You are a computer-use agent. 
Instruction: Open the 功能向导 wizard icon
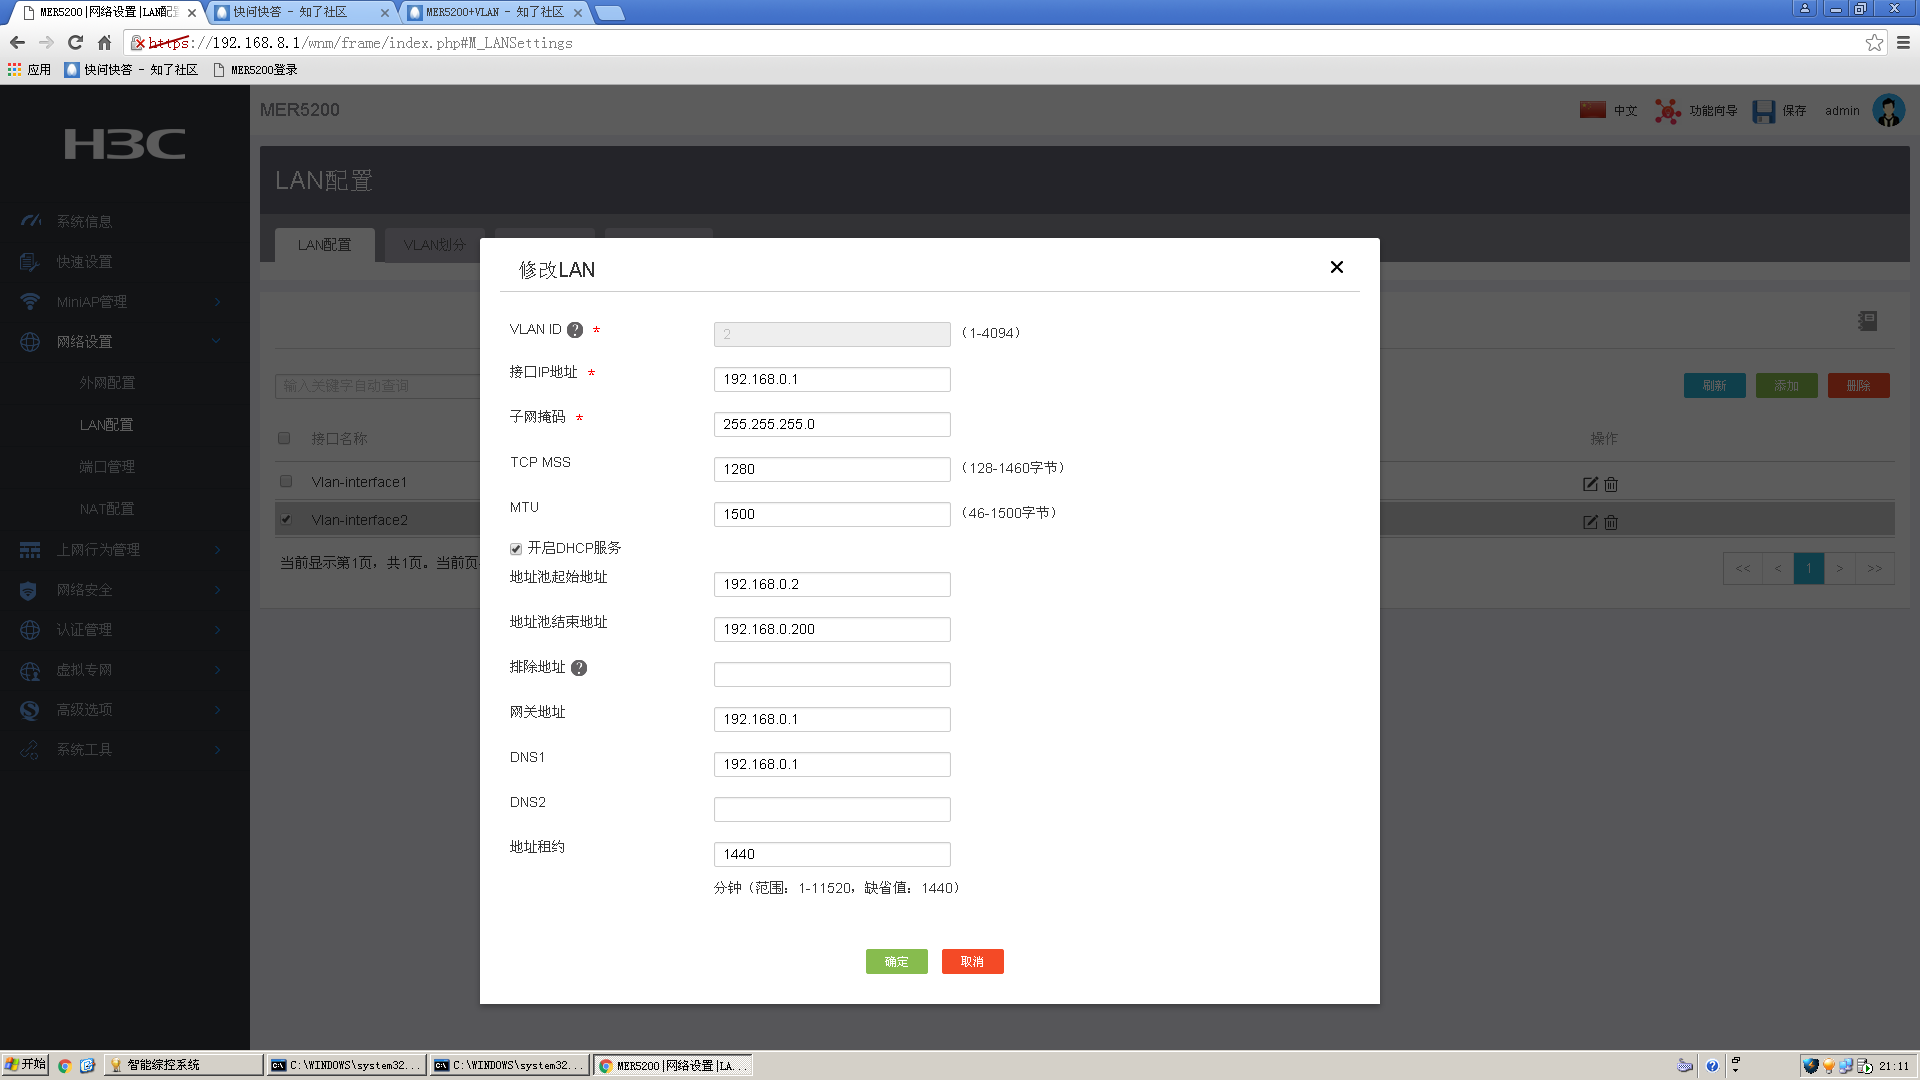point(1667,111)
